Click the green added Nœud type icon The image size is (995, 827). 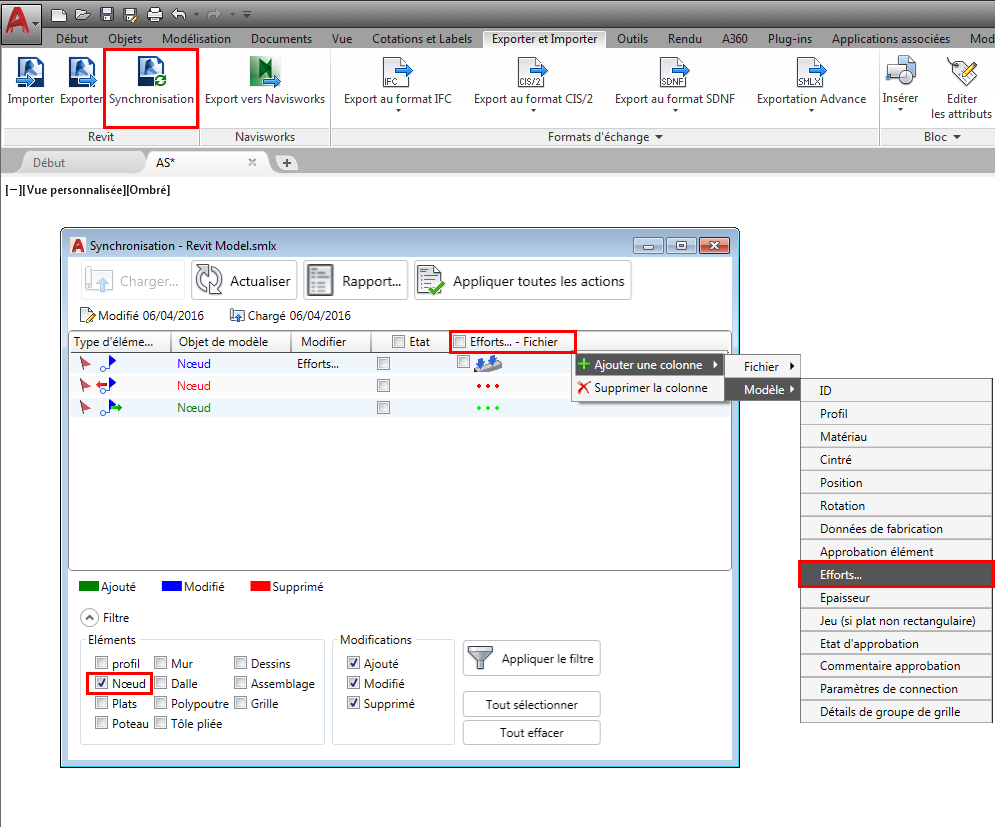point(110,407)
